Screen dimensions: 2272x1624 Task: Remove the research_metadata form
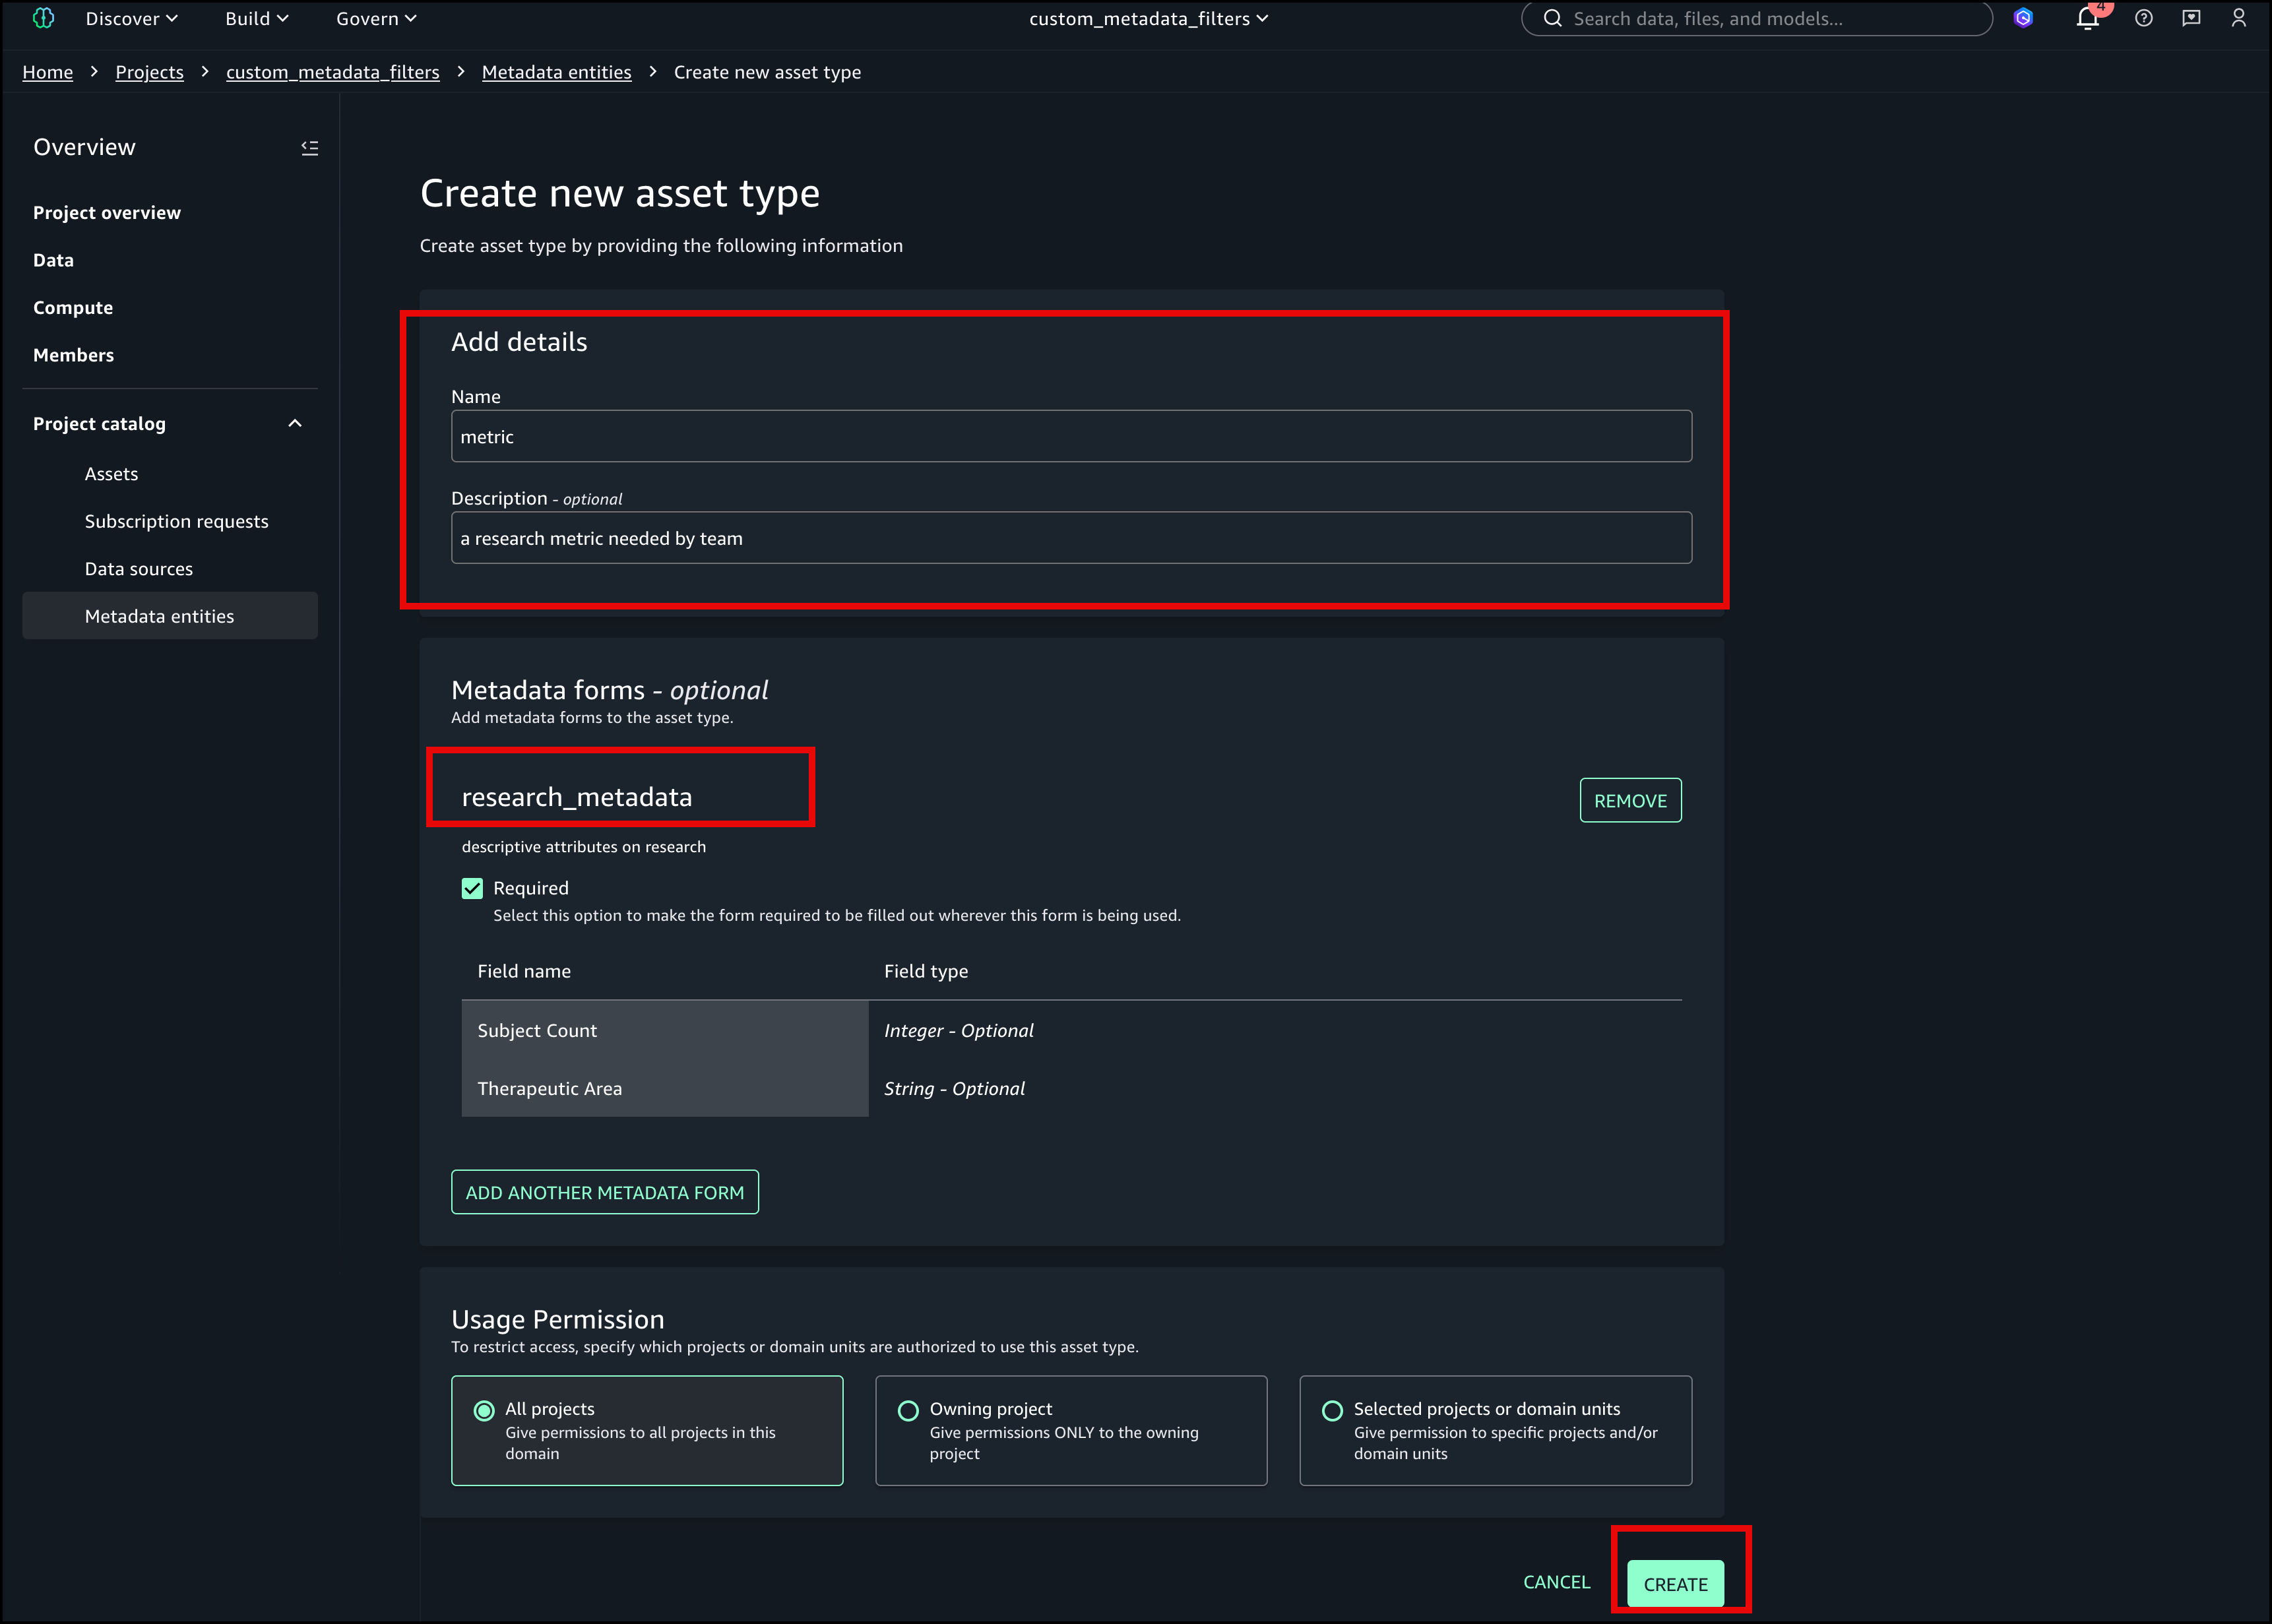1630,800
